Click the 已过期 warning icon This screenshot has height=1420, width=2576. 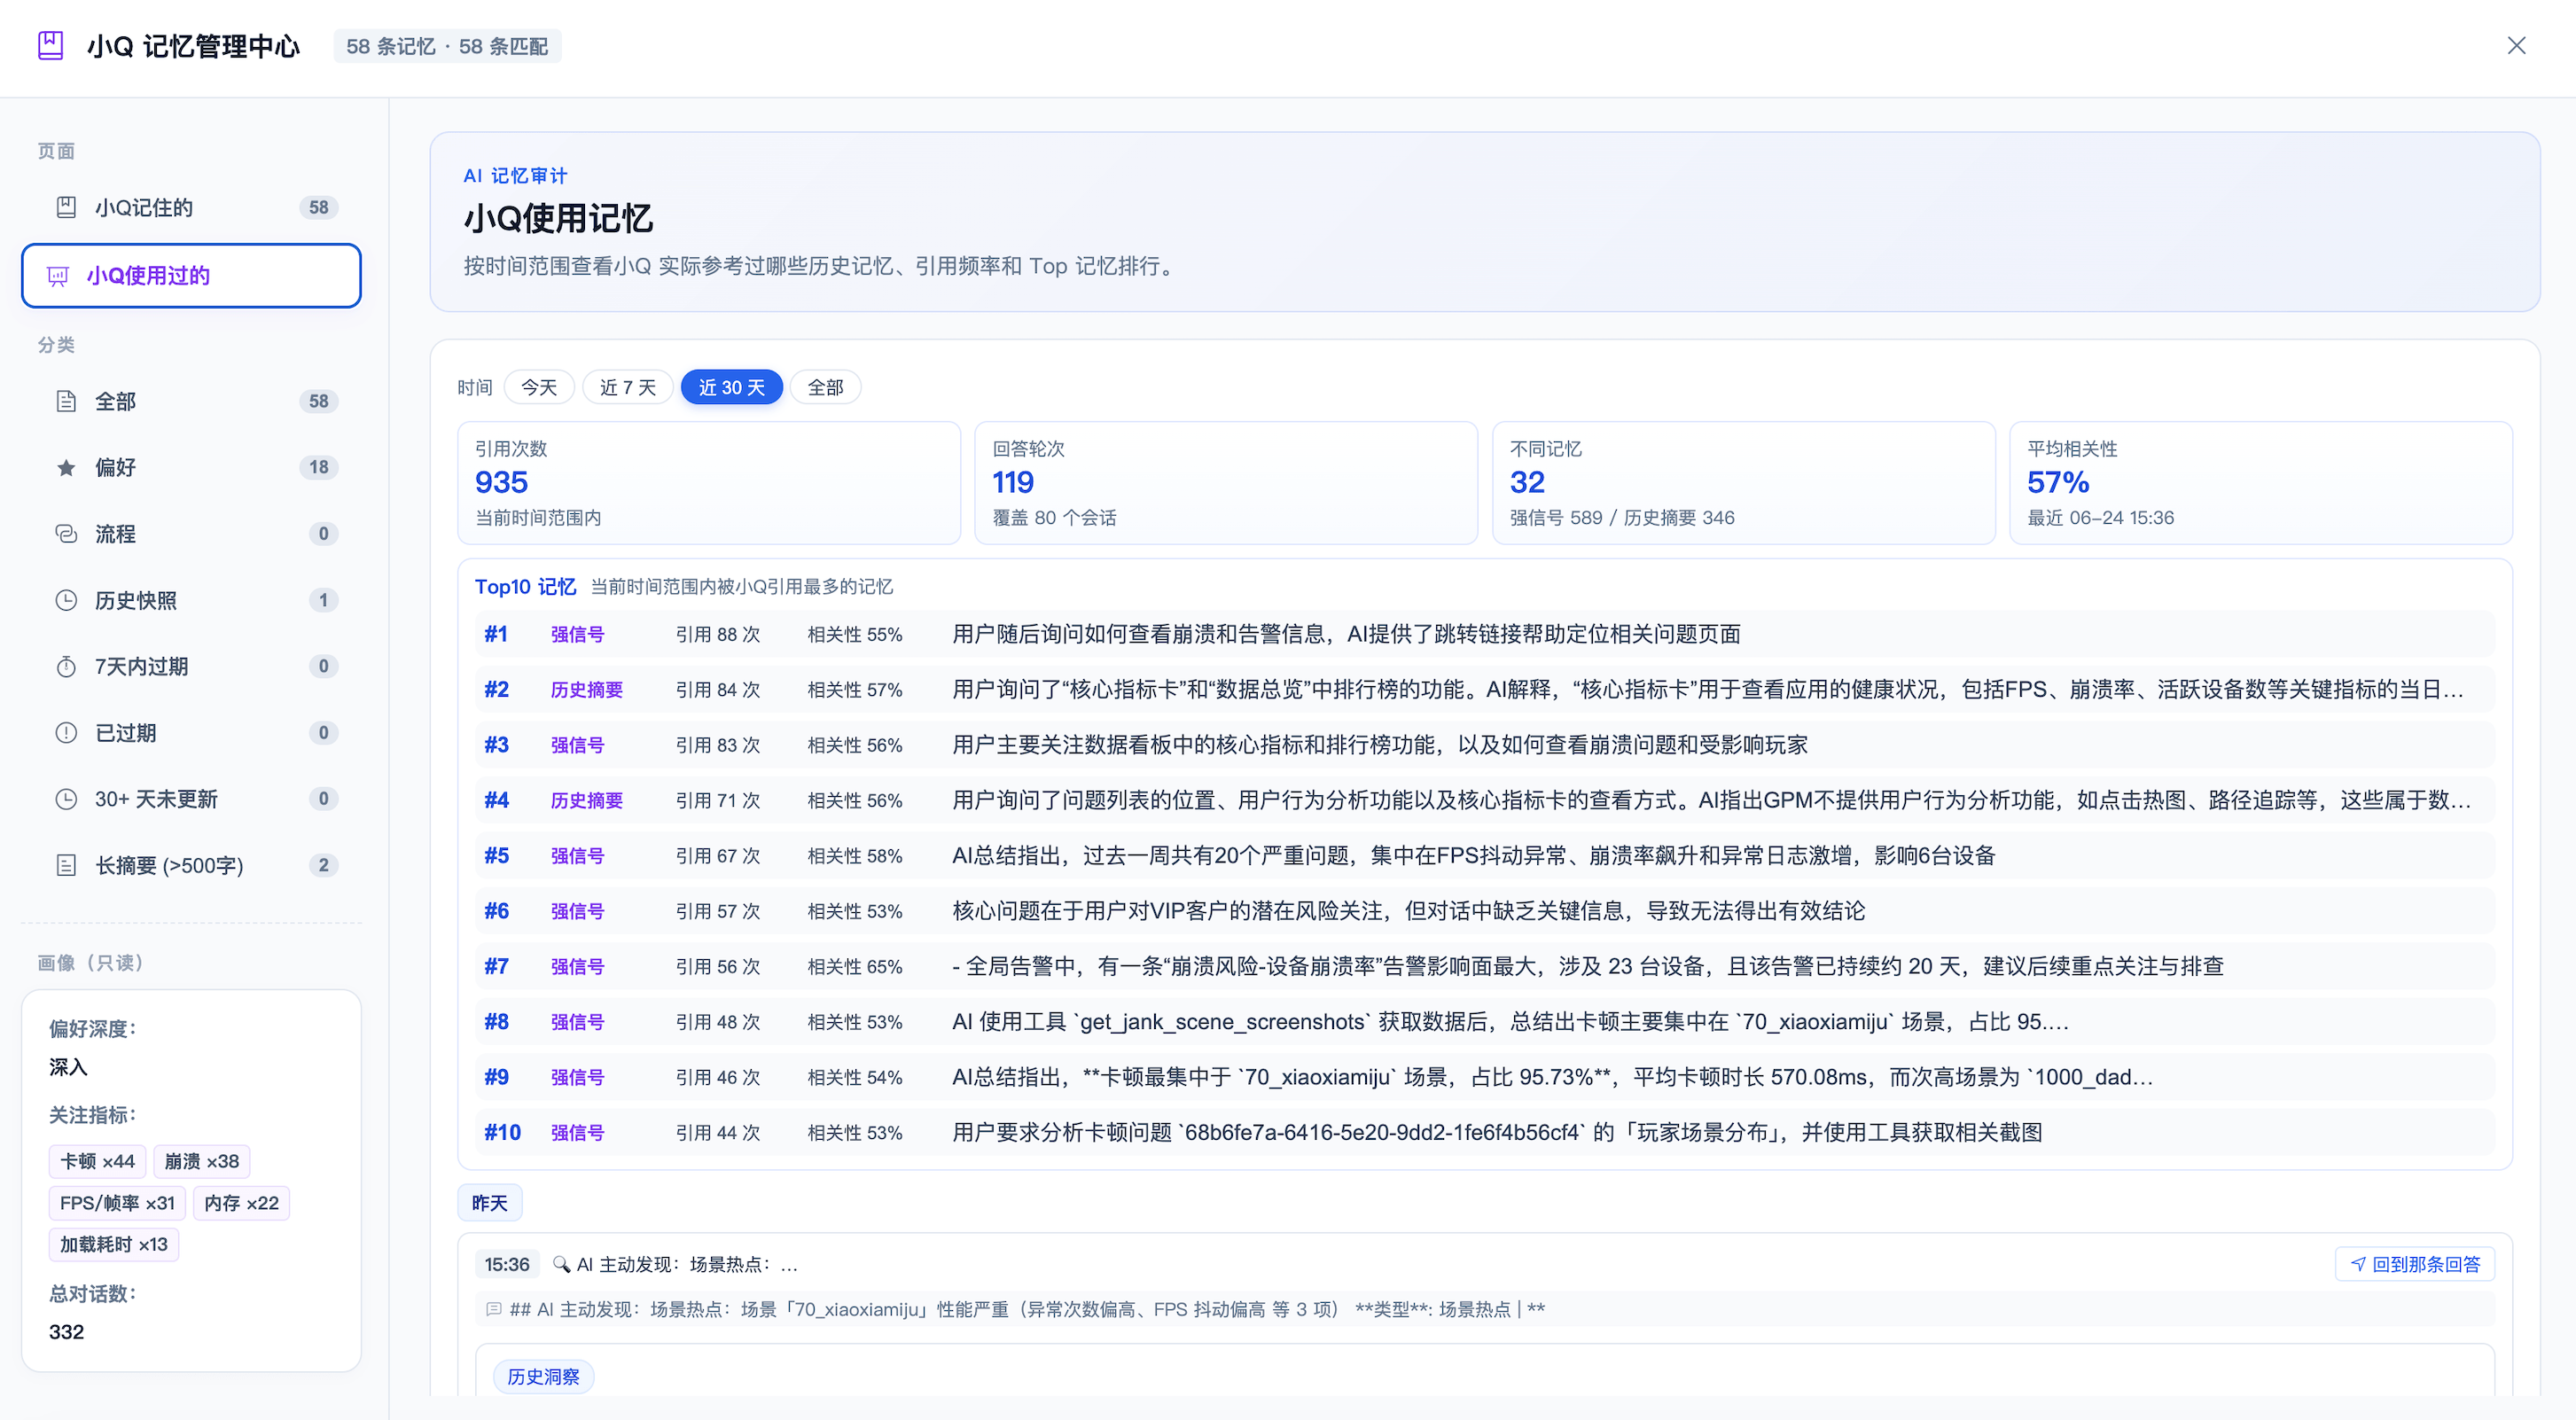(x=66, y=733)
